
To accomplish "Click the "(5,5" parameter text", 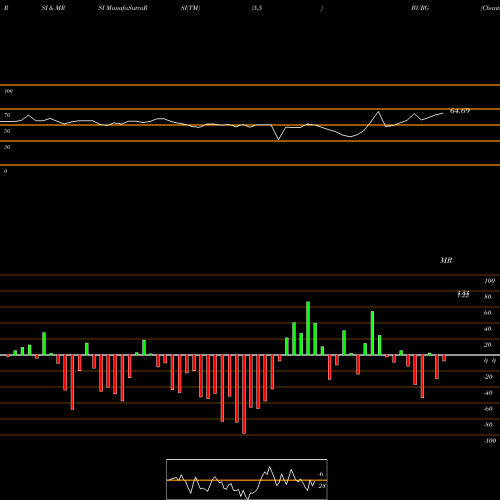I will tap(257, 8).
